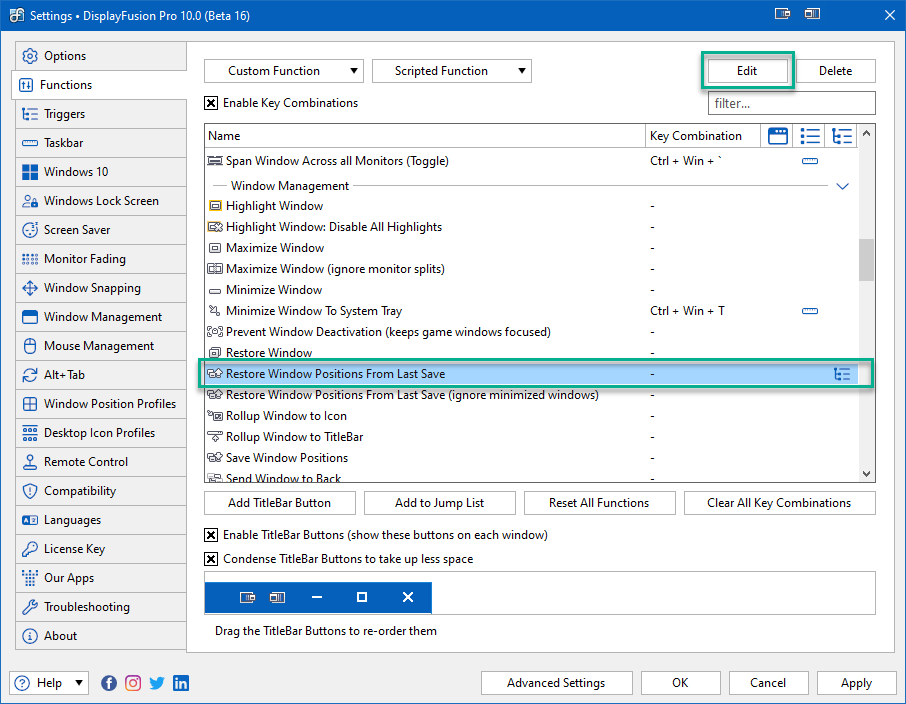906x704 pixels.
Task: Open the Windows Lock Screen section
Action: 101,201
